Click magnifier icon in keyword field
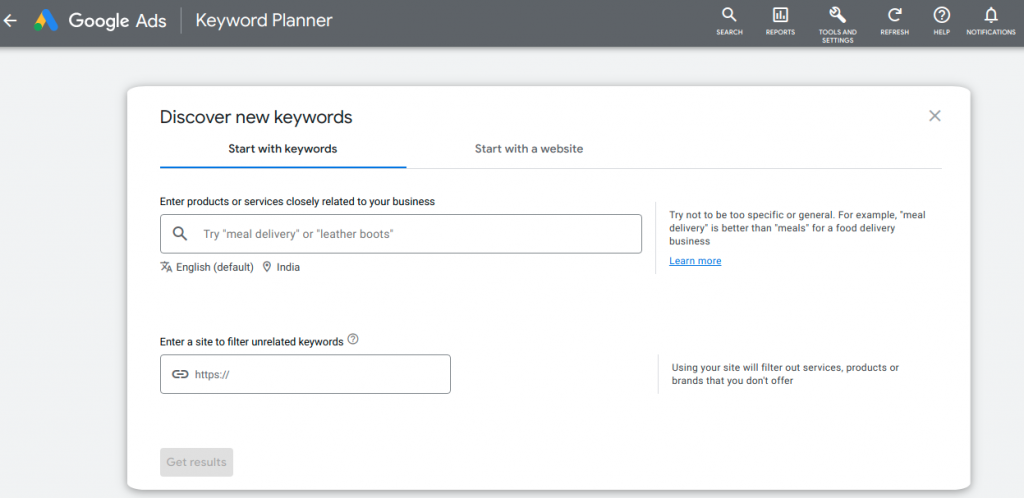The width and height of the screenshot is (1024, 498). tap(180, 234)
